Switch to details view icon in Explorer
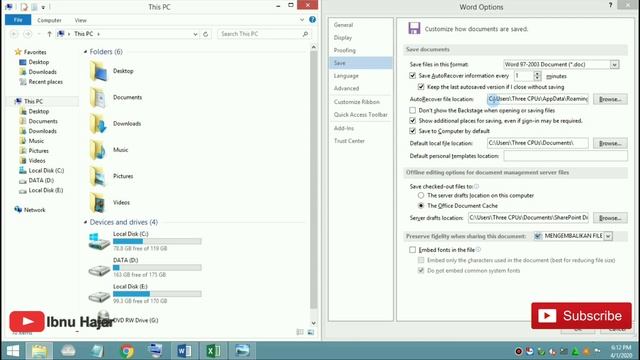Screen dimensions: 640x360 pyautogui.click(x=300, y=332)
